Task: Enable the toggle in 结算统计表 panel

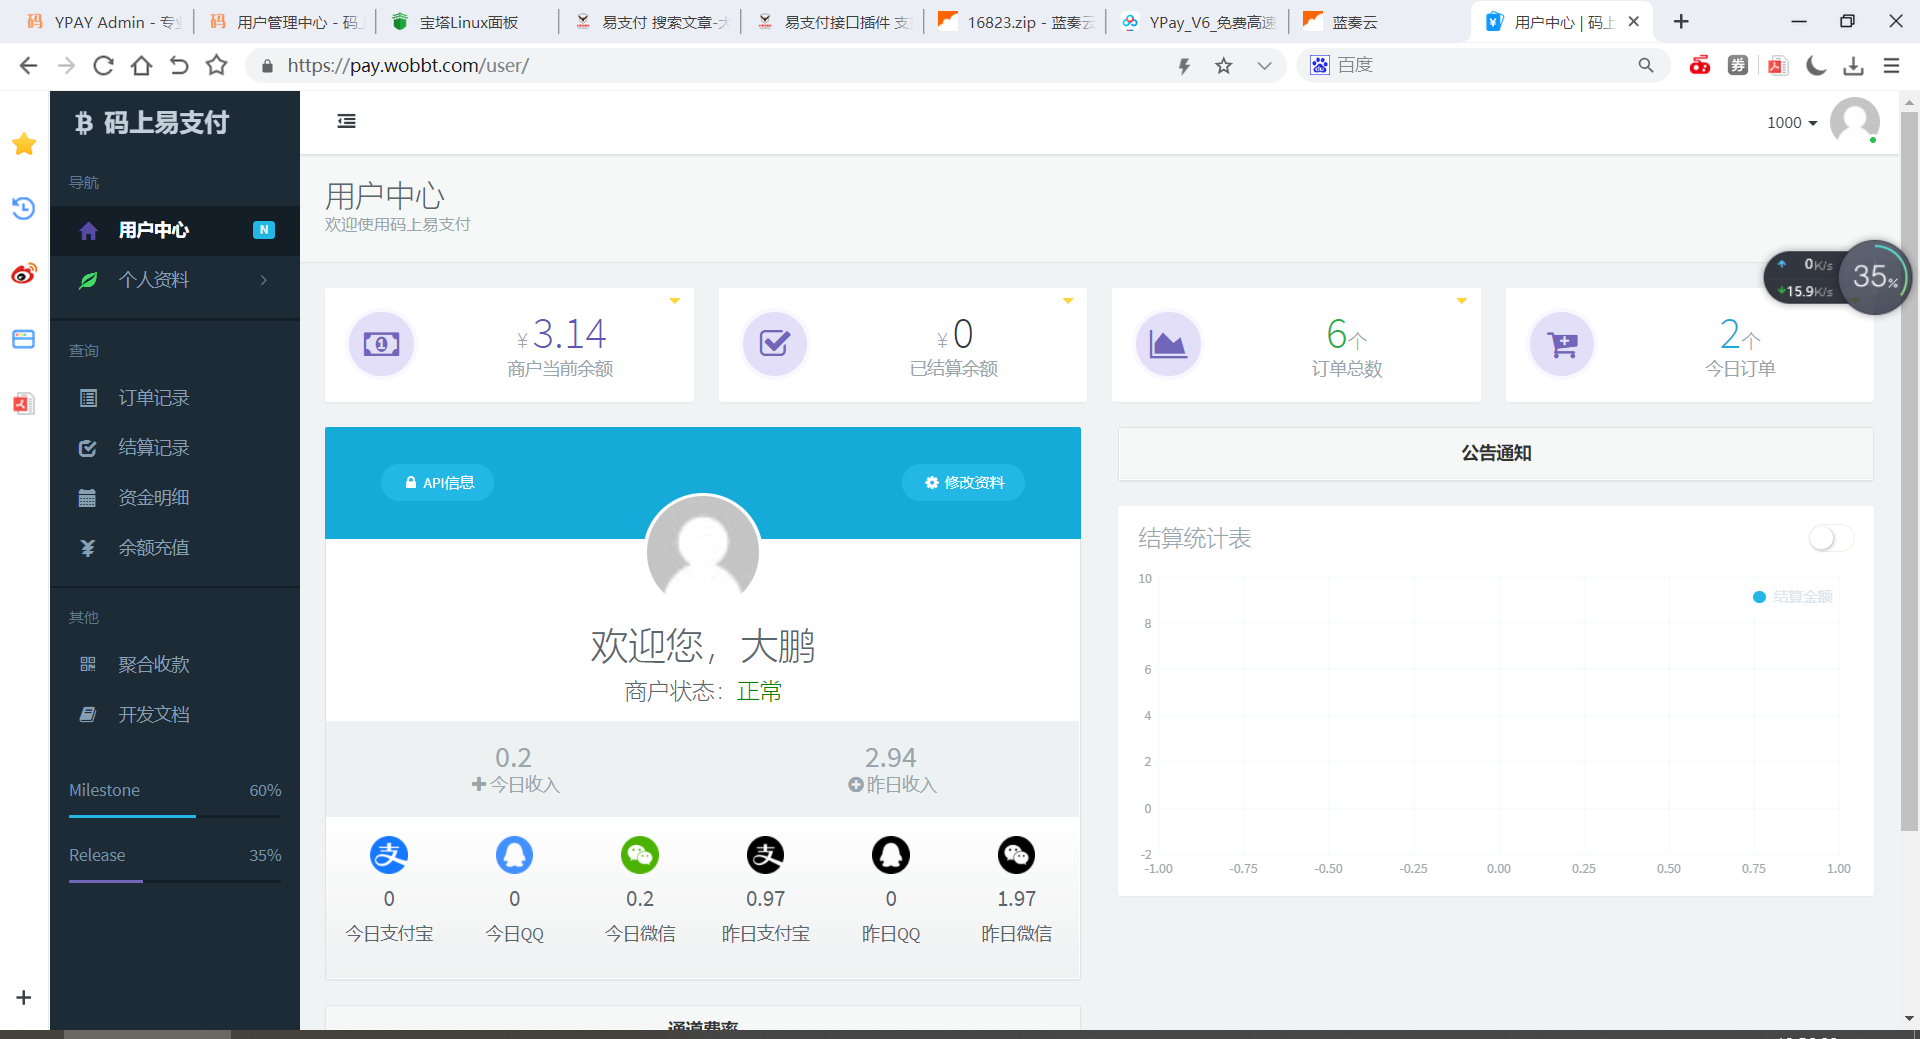Action: (1830, 538)
